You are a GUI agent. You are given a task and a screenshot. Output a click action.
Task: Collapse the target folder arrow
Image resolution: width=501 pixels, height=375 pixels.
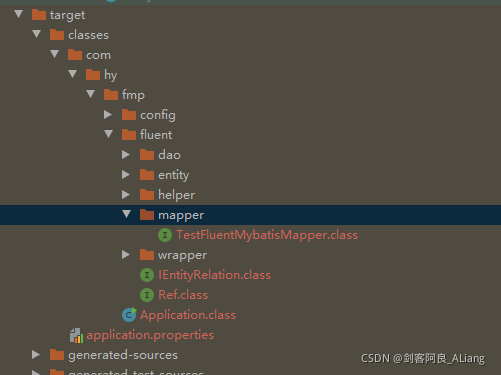pos(19,14)
